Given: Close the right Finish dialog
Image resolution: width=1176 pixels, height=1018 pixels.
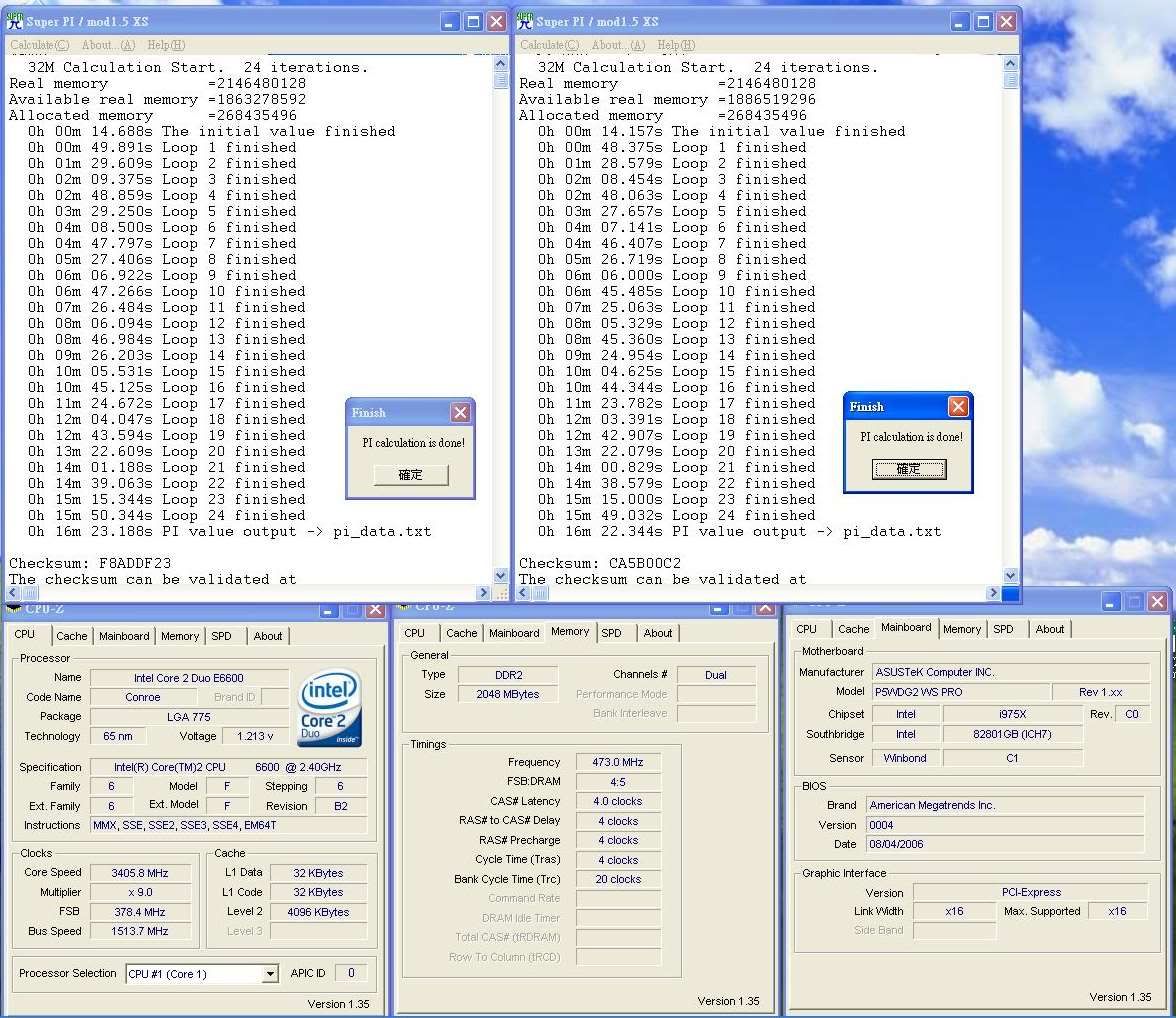Looking at the screenshot, I should 958,407.
